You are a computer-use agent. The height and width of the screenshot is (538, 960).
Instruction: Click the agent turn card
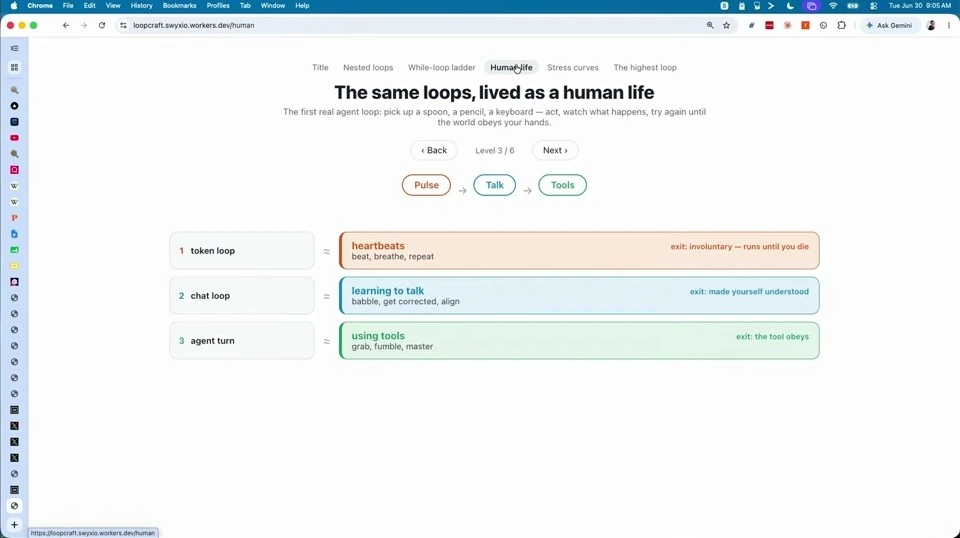point(242,340)
